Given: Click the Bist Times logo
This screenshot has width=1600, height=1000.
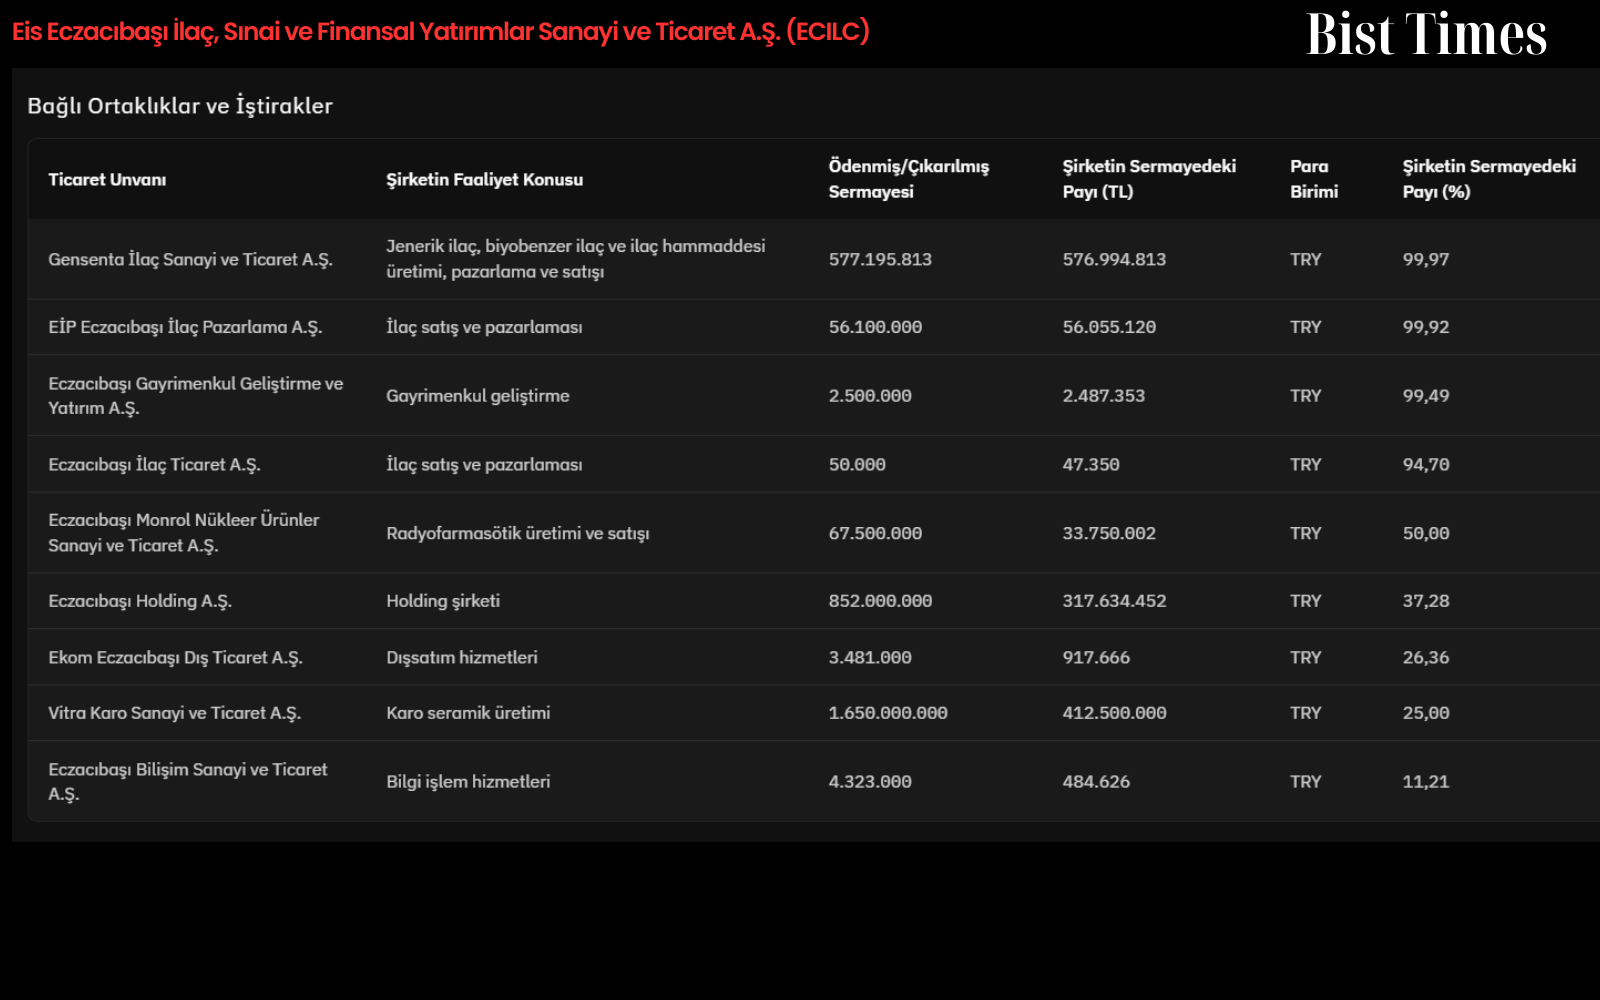Looking at the screenshot, I should [x=1426, y=34].
